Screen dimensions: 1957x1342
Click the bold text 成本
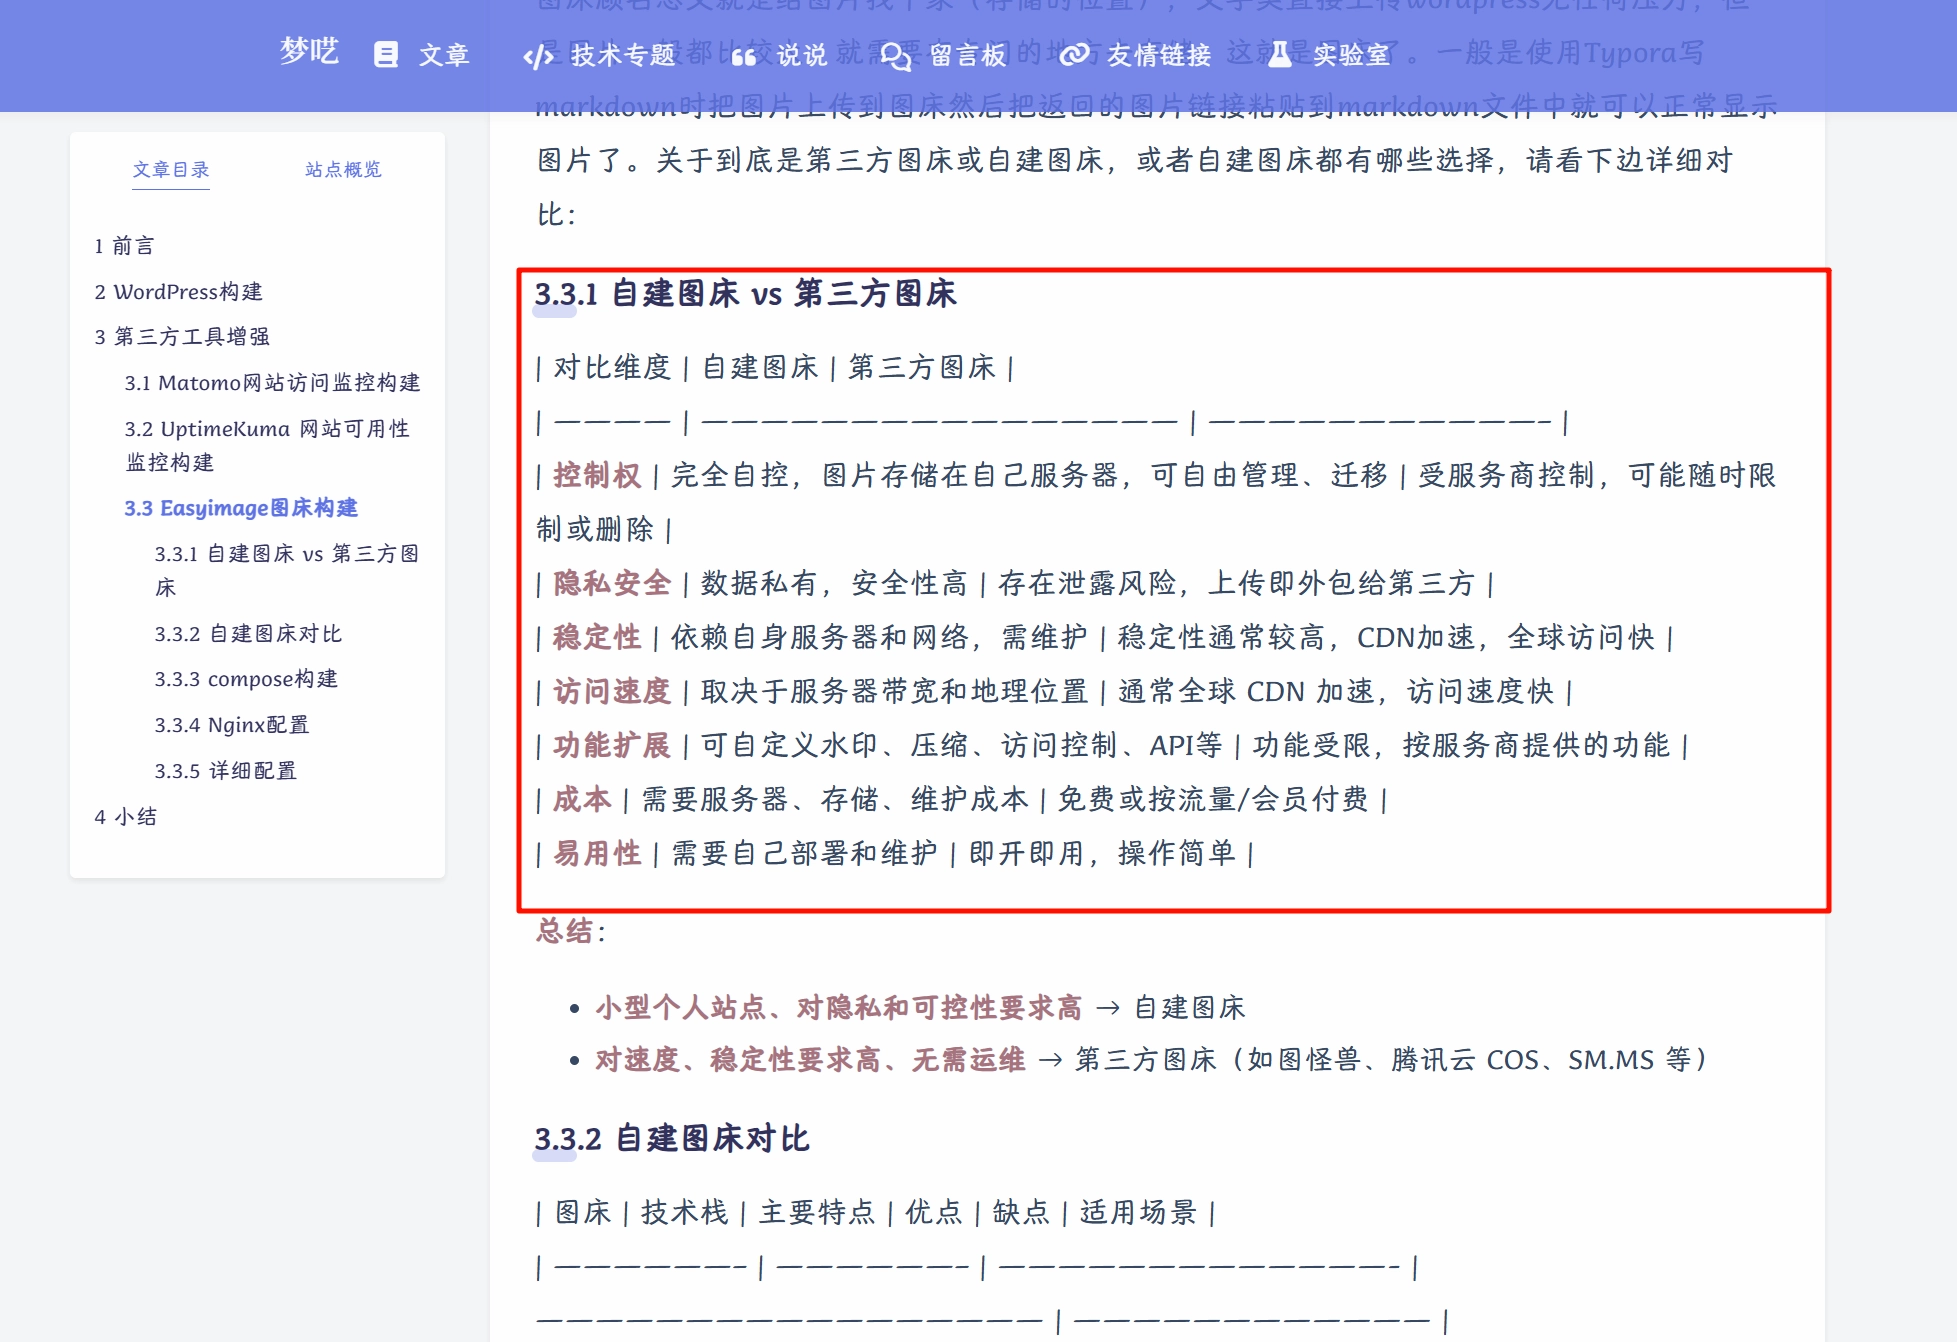[x=582, y=800]
